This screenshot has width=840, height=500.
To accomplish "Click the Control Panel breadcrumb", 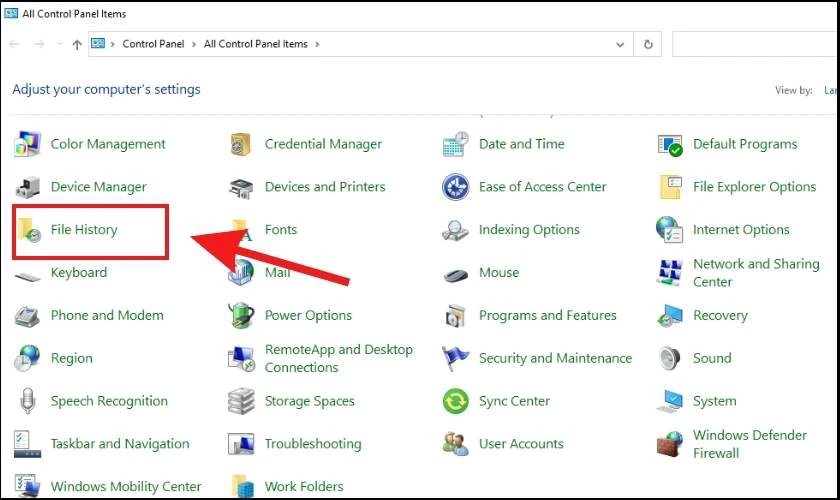I will pyautogui.click(x=153, y=44).
